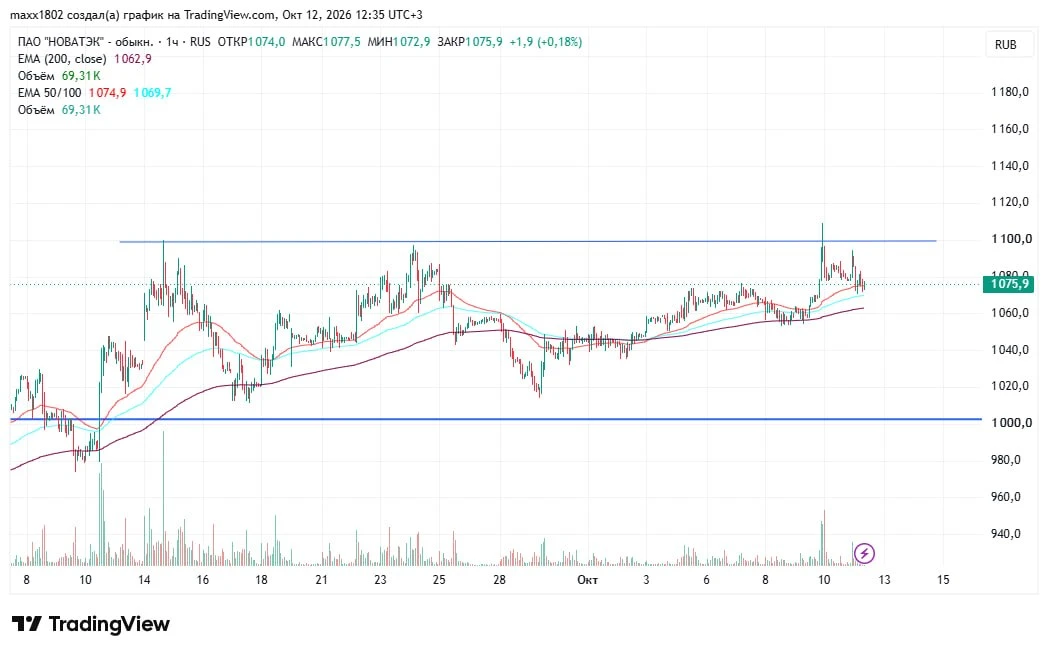Click the ПАО "НОВАТЭК" symbol title
Image resolution: width=1048 pixels, height=654 pixels.
pos(61,41)
